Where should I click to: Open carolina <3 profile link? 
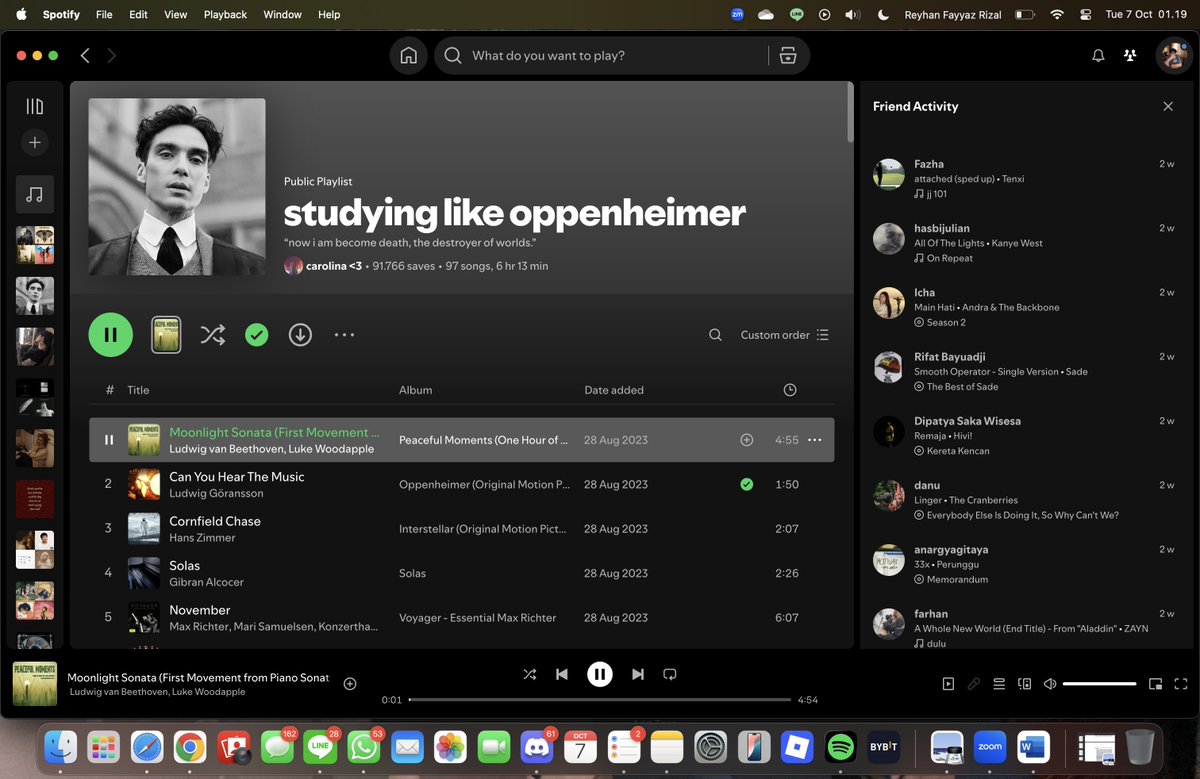tap(334, 266)
